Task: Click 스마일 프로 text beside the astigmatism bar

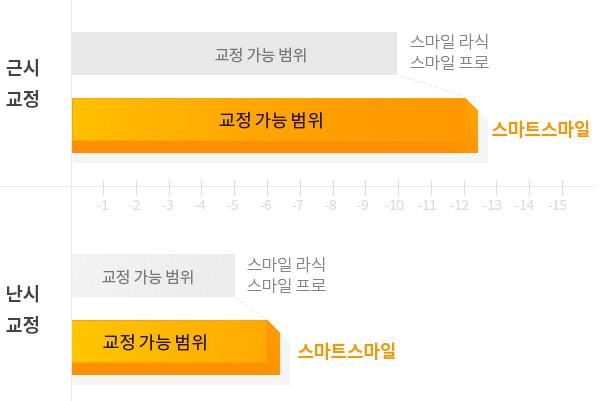Action: pyautogui.click(x=286, y=285)
